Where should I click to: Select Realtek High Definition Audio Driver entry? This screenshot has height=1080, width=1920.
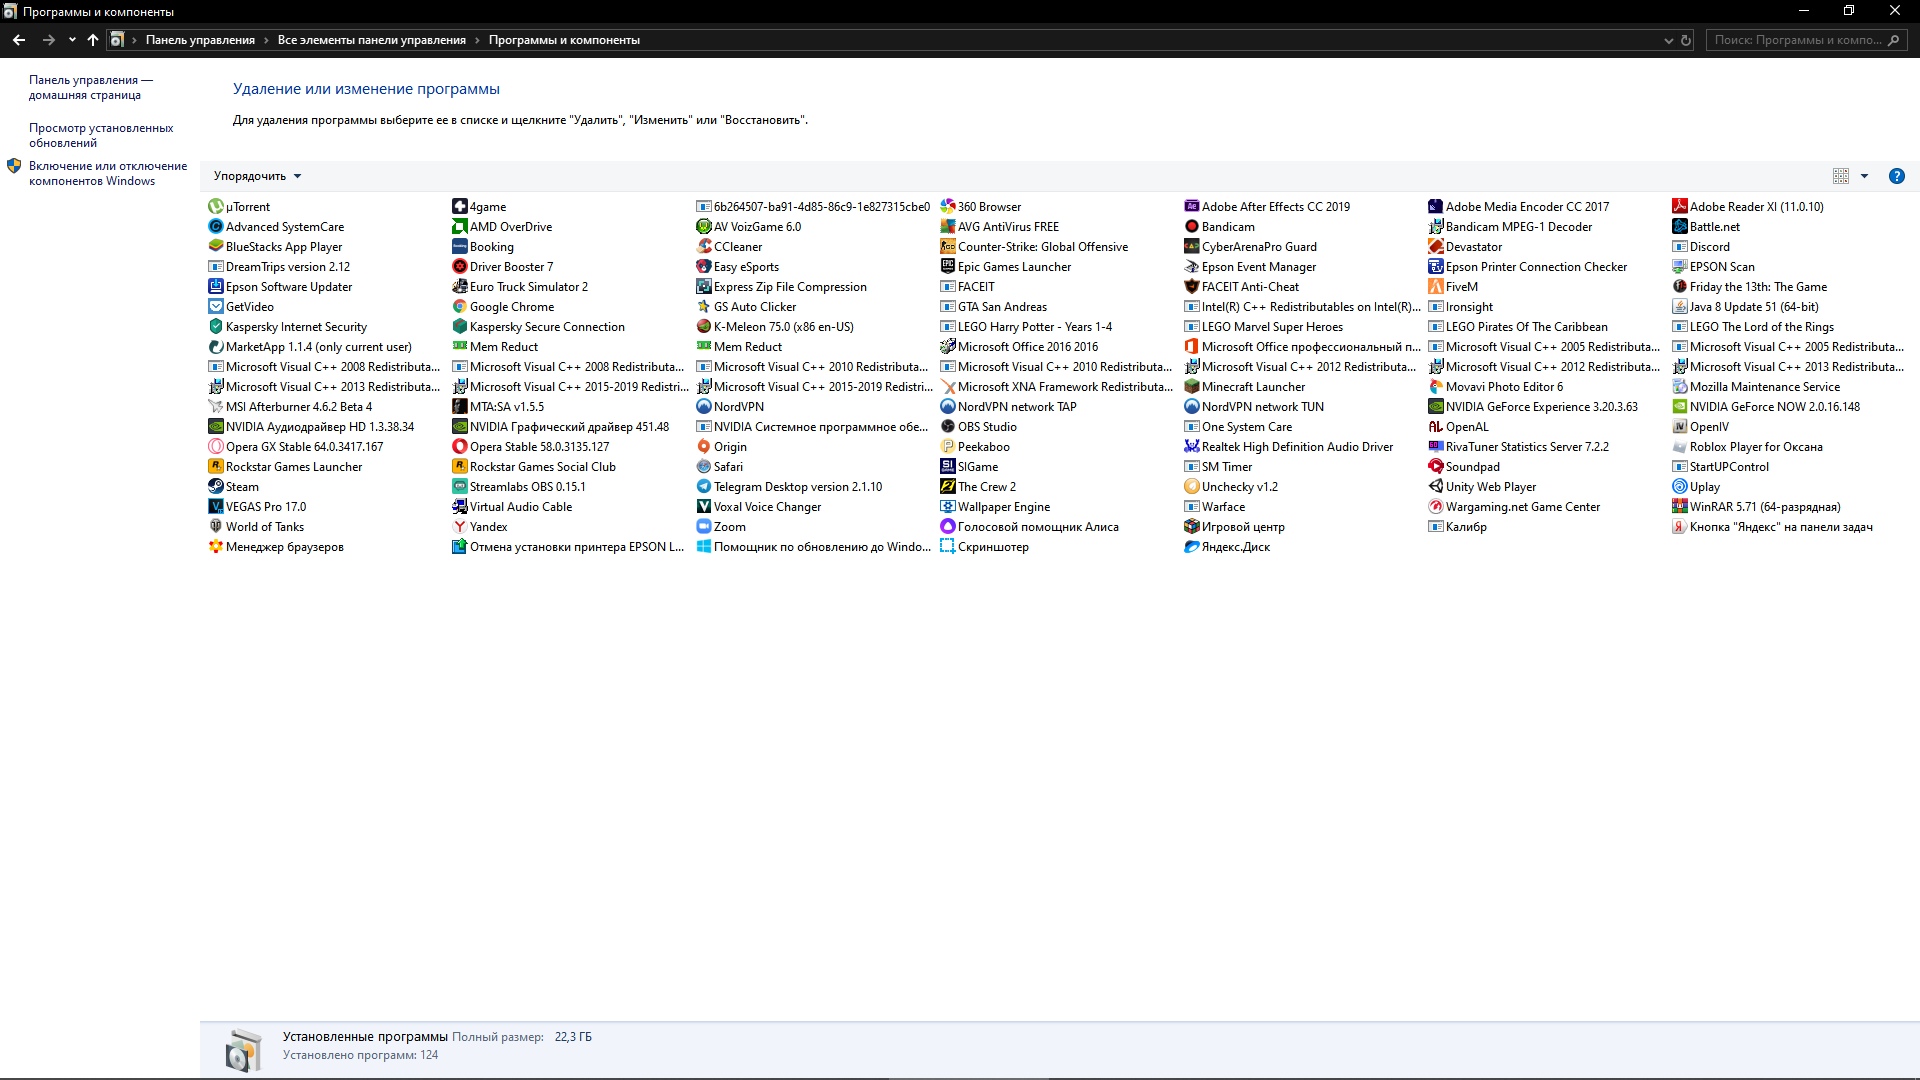[1289, 447]
